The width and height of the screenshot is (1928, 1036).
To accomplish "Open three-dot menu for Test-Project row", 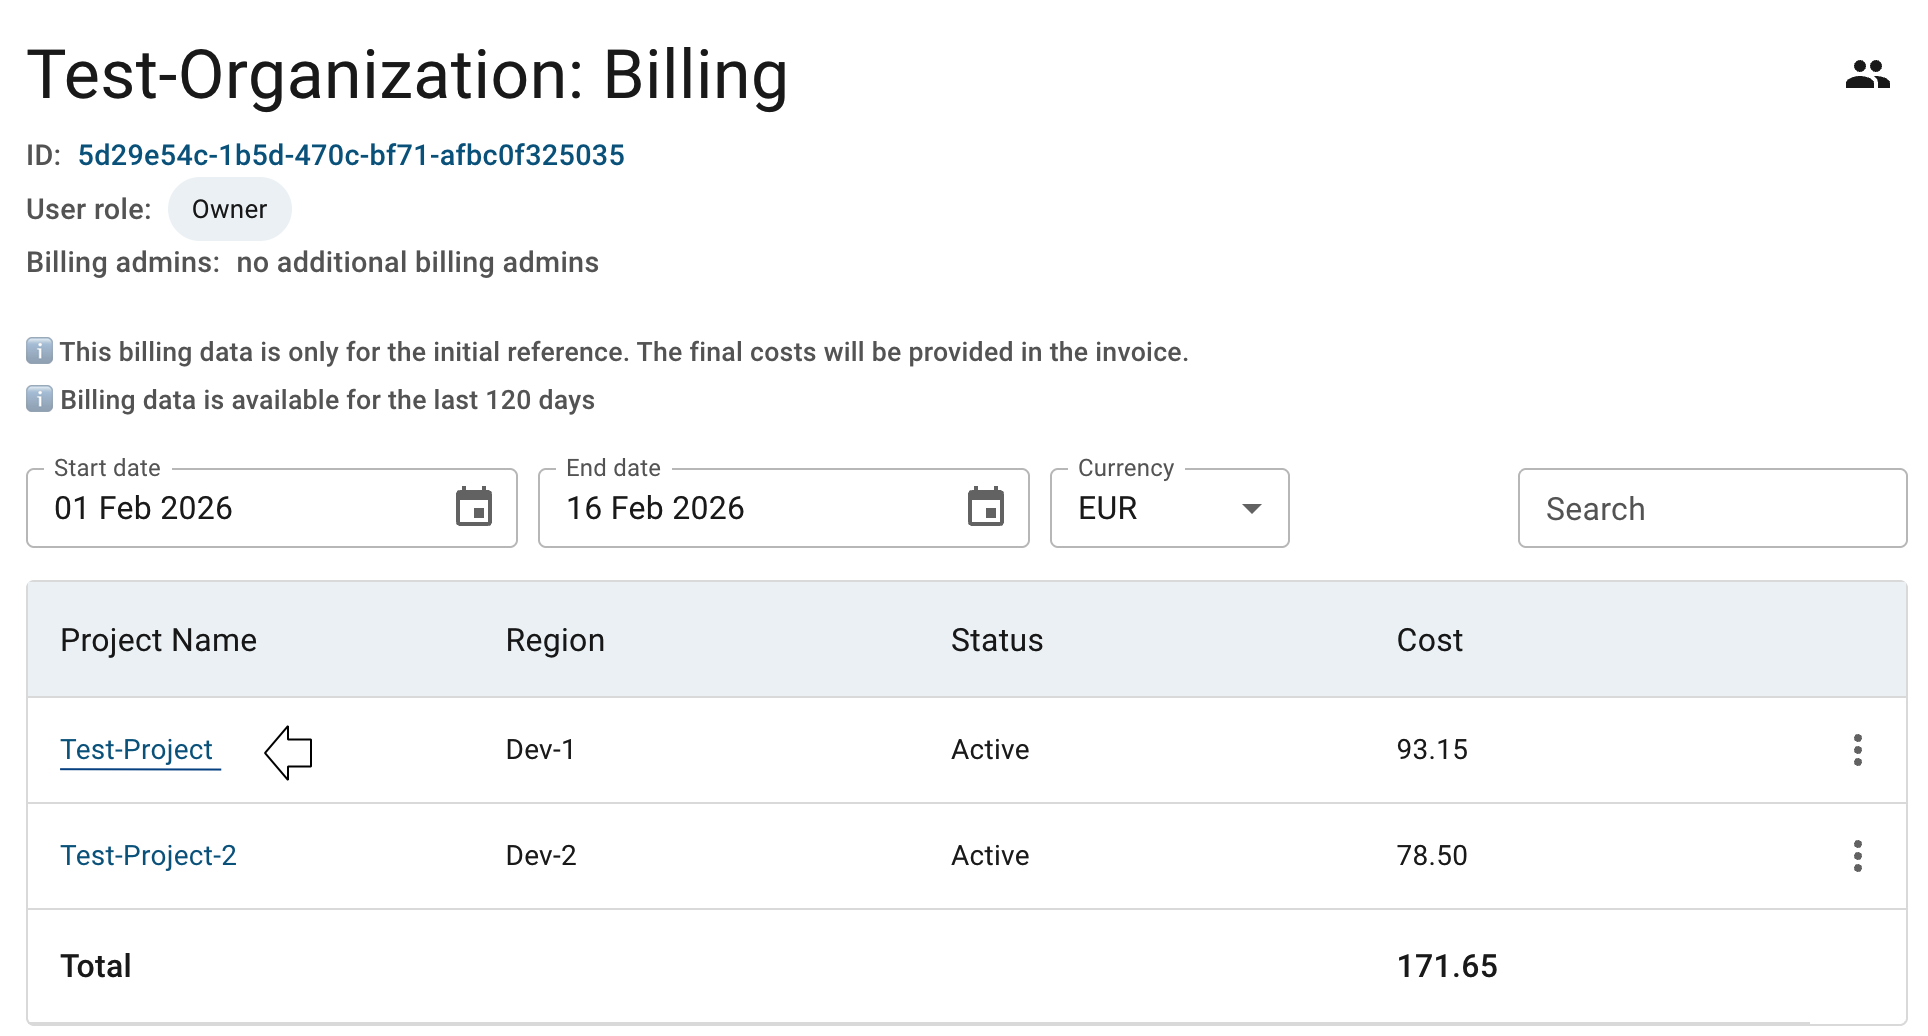I will 1857,750.
